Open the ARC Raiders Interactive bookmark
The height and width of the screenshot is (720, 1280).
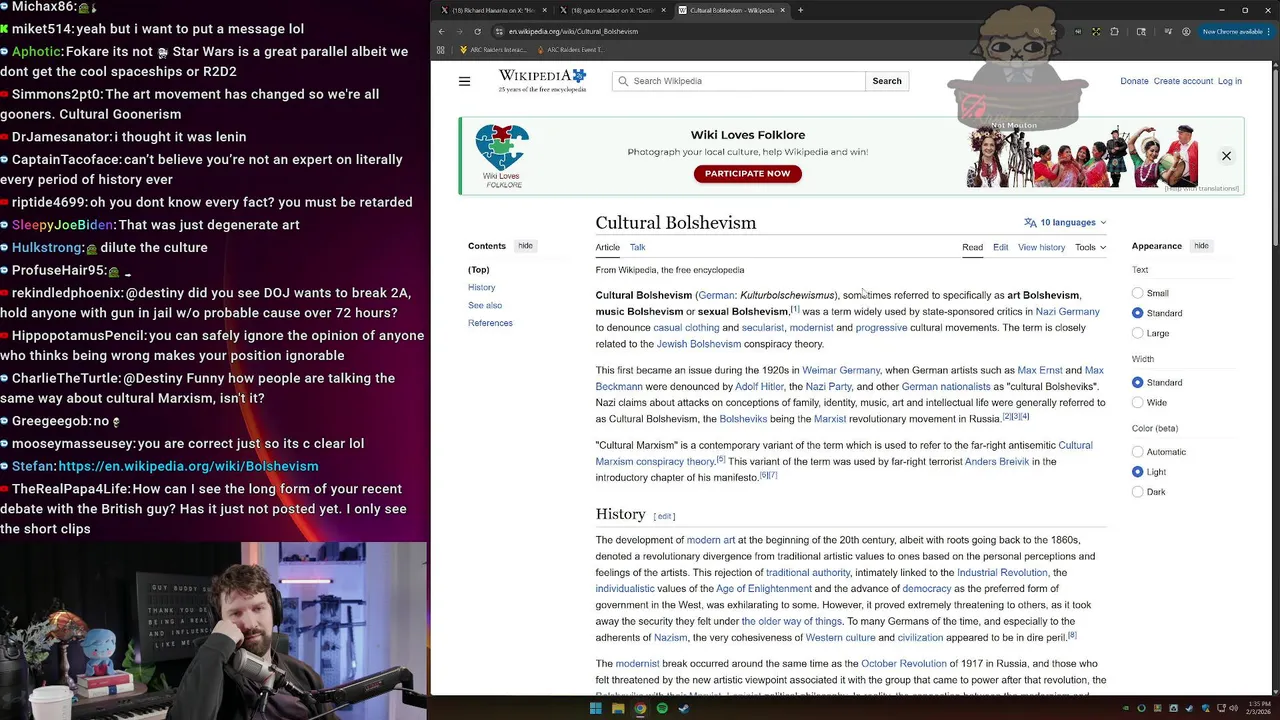pyautogui.click(x=492, y=49)
